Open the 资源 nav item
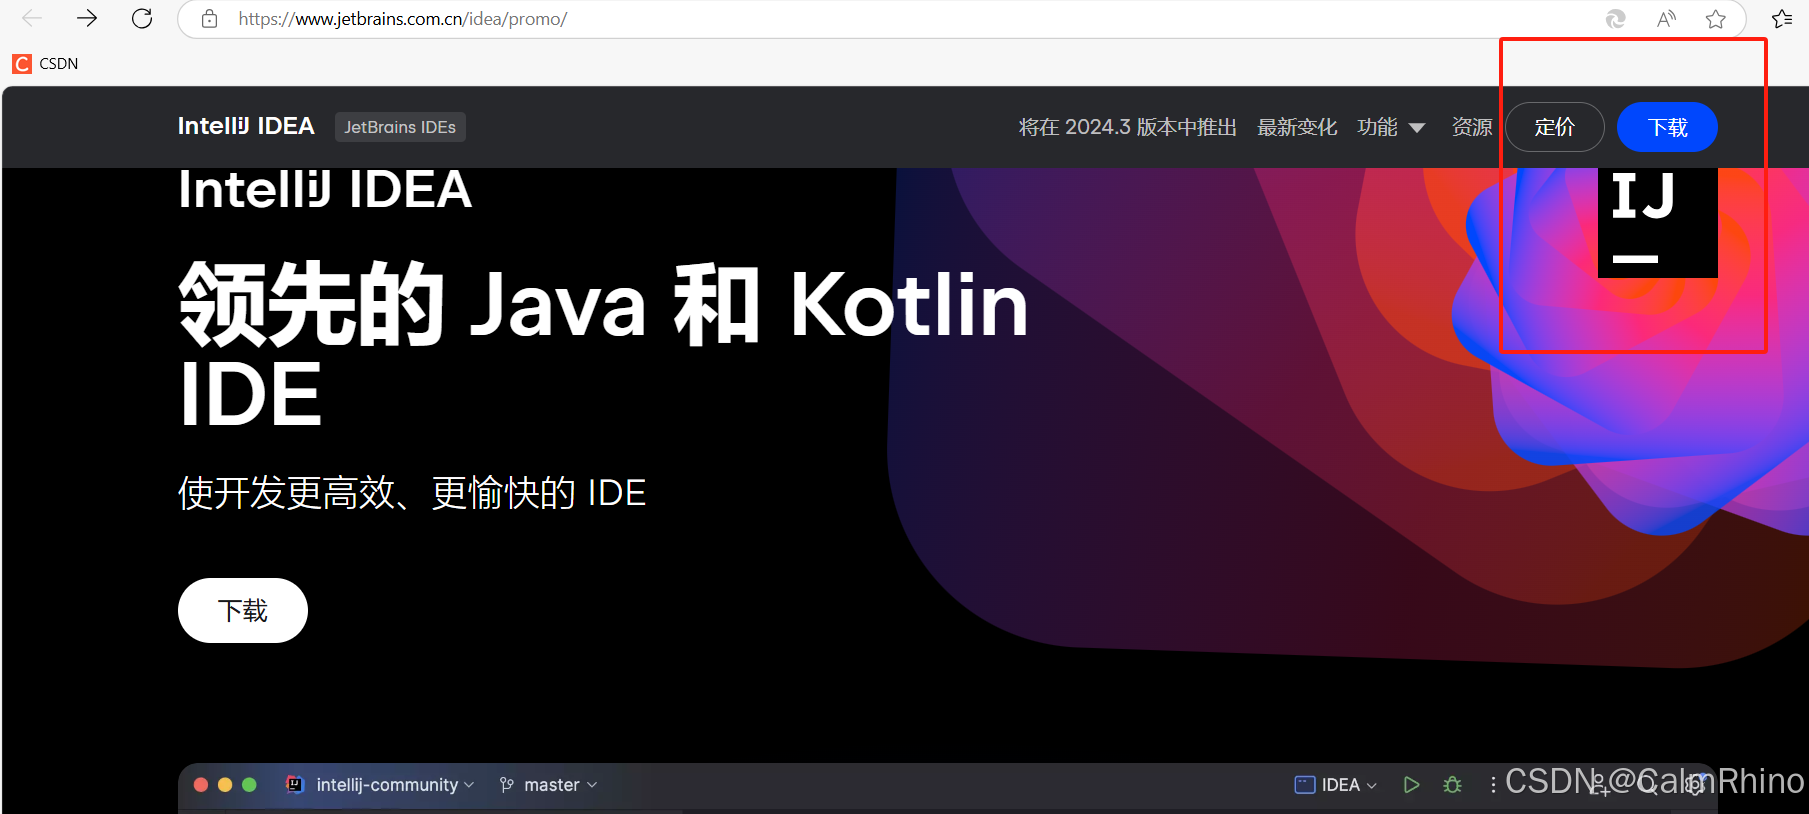 [x=1471, y=127]
